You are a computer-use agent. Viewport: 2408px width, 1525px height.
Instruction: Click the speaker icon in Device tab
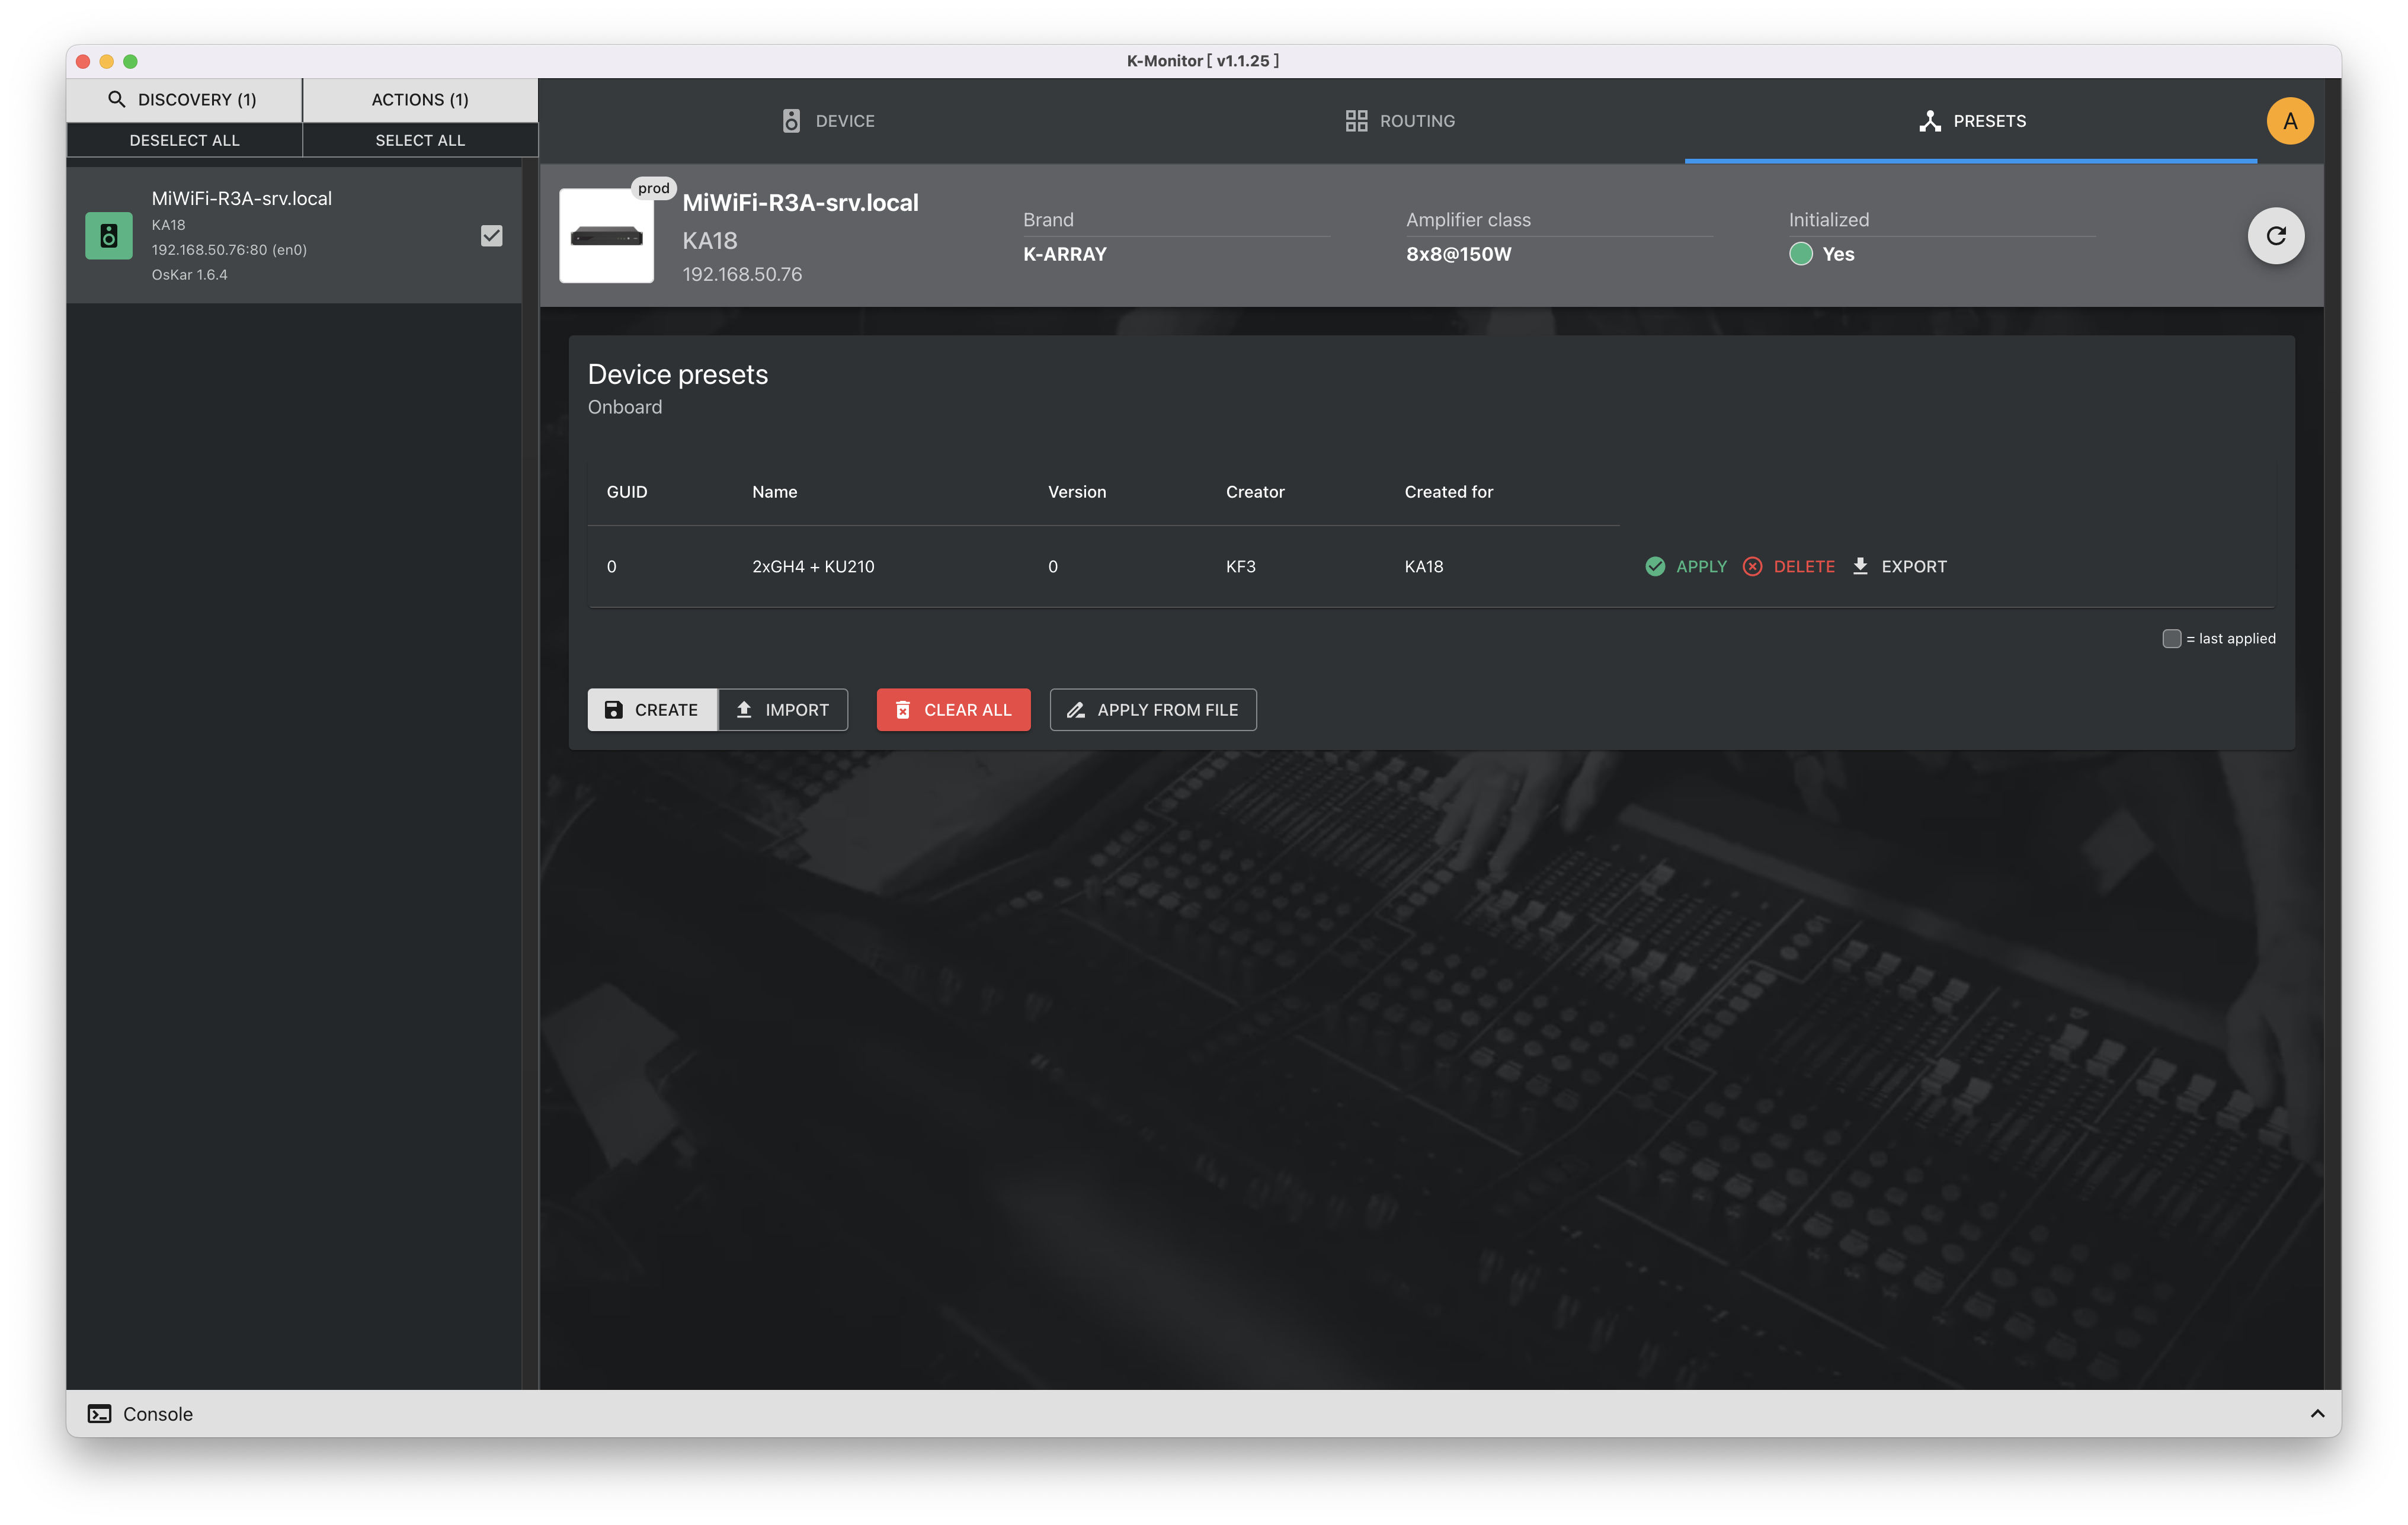pyautogui.click(x=791, y=121)
